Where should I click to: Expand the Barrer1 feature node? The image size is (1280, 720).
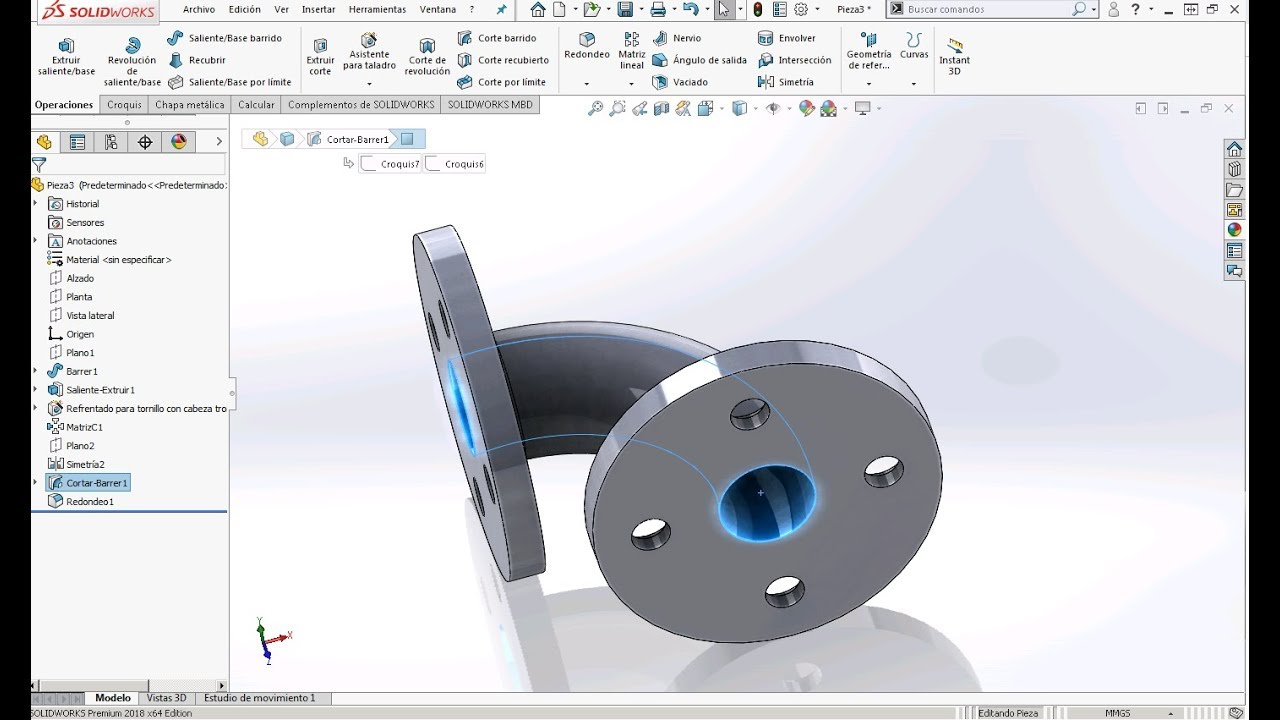(35, 371)
